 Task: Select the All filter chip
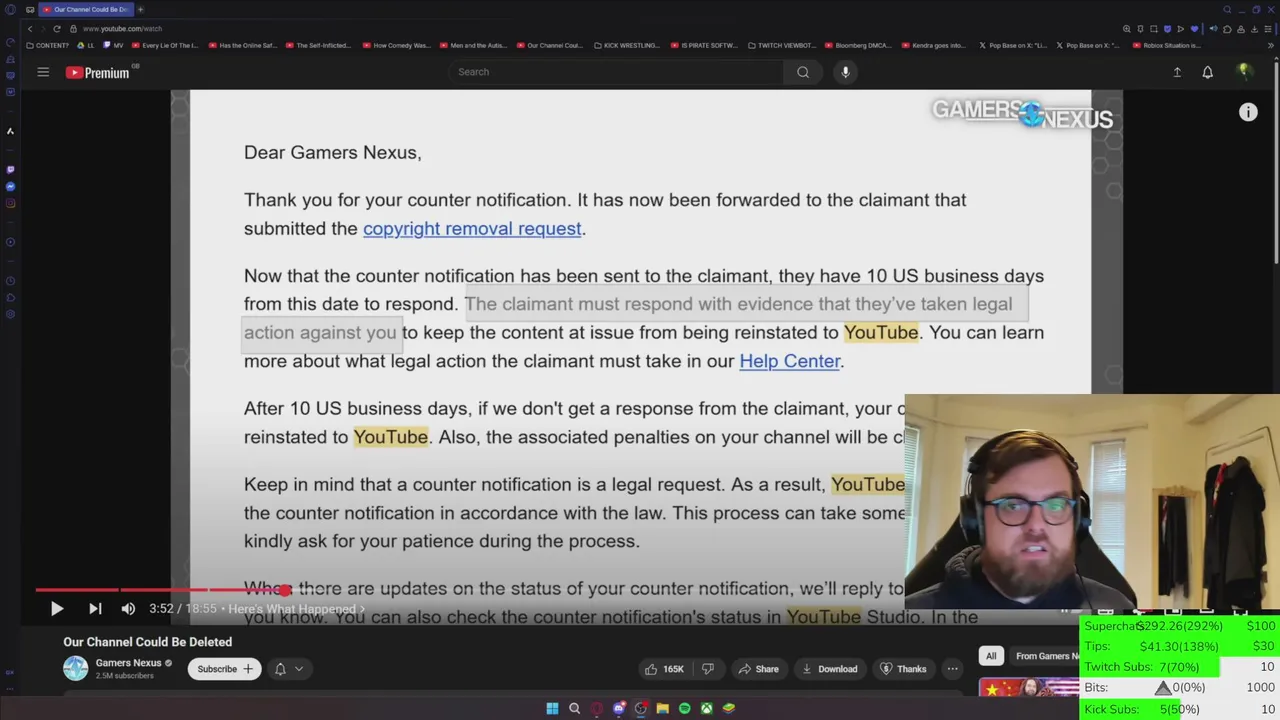point(991,656)
